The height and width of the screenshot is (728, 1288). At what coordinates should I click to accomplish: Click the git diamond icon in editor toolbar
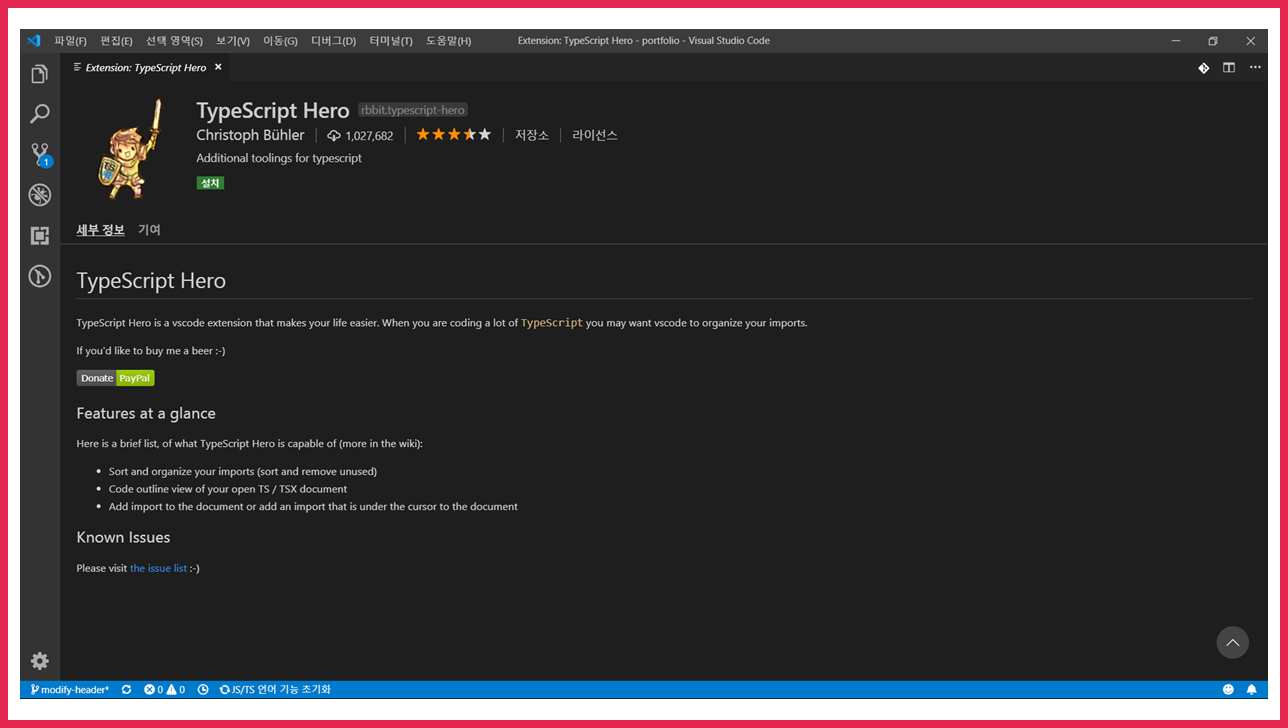(1204, 68)
